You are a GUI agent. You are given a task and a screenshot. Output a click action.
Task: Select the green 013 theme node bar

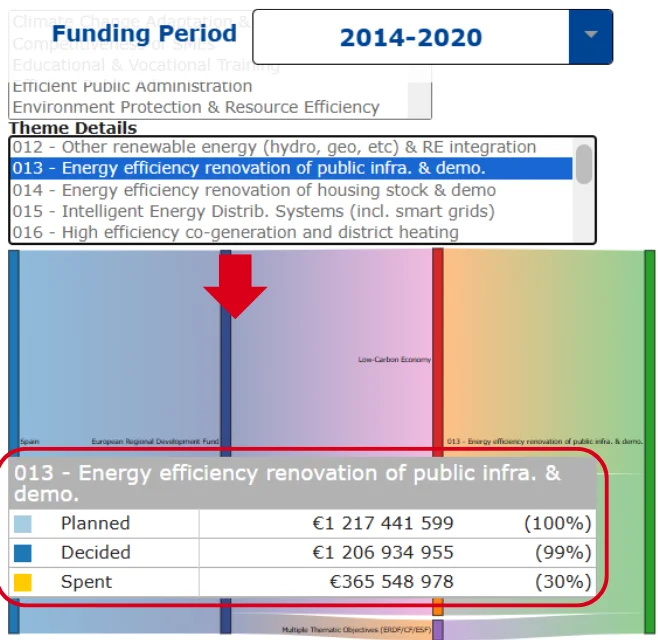pos(649,400)
